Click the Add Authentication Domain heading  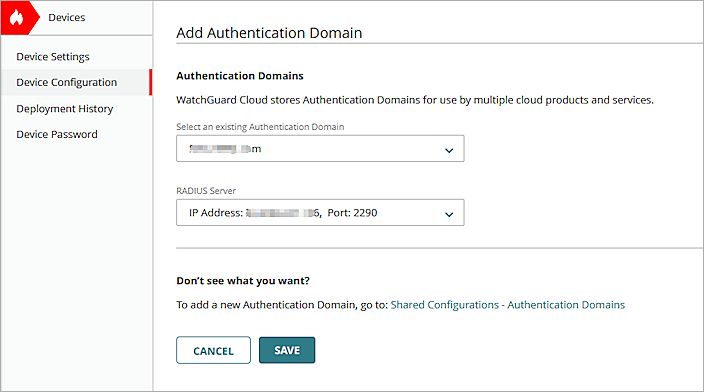pyautogui.click(x=269, y=33)
